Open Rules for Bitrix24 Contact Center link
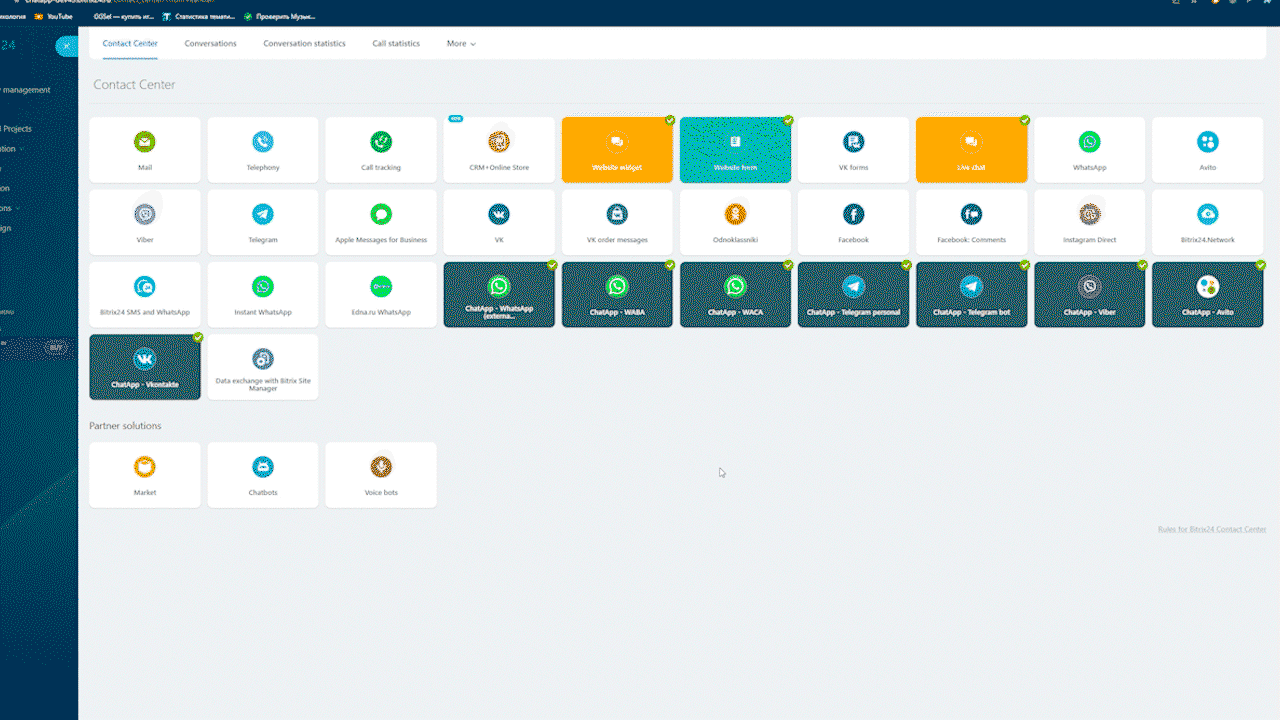The width and height of the screenshot is (1280, 720). point(1212,529)
